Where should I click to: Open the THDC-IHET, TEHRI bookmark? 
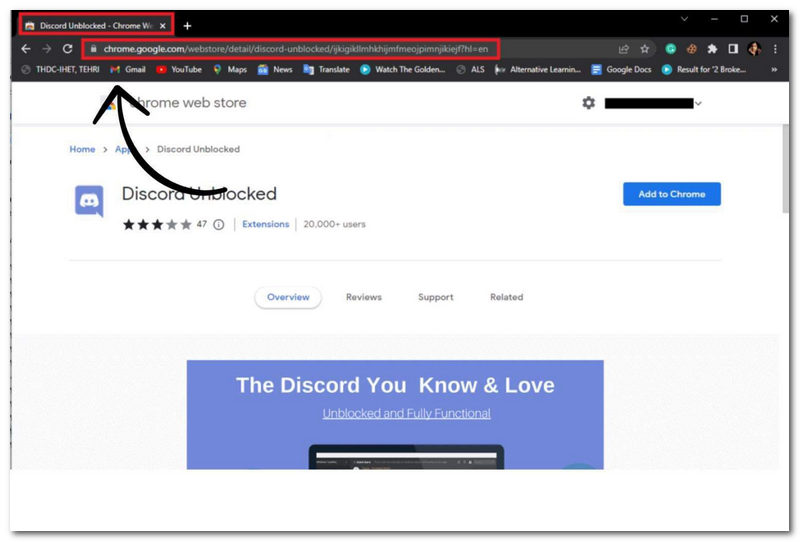60,69
